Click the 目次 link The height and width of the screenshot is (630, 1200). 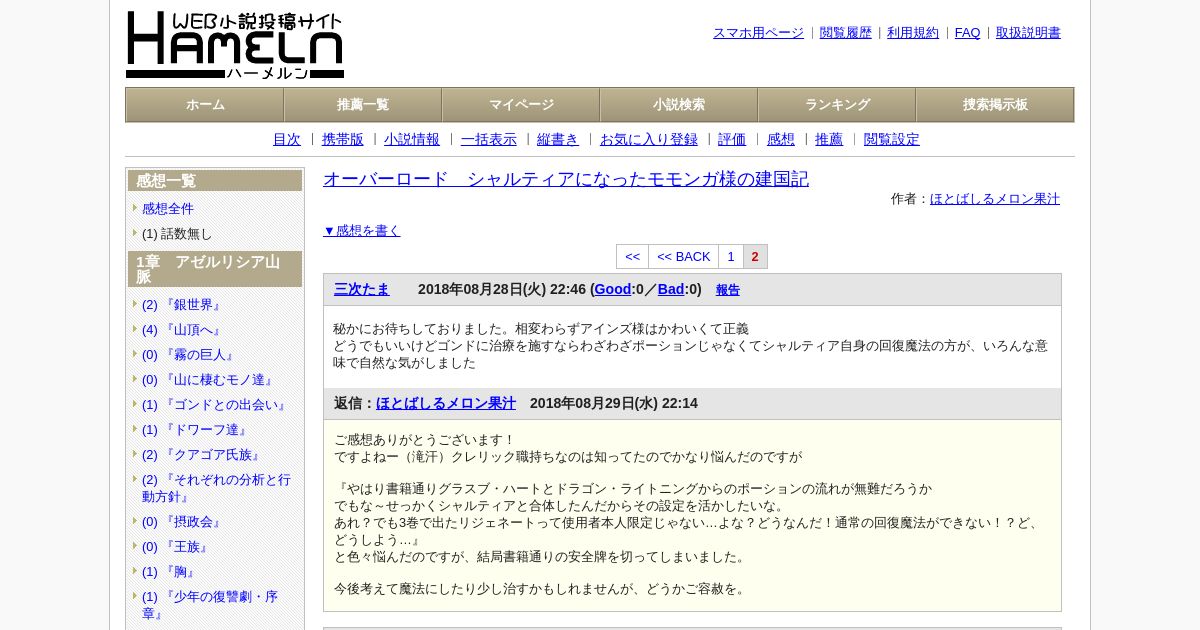[x=287, y=139]
